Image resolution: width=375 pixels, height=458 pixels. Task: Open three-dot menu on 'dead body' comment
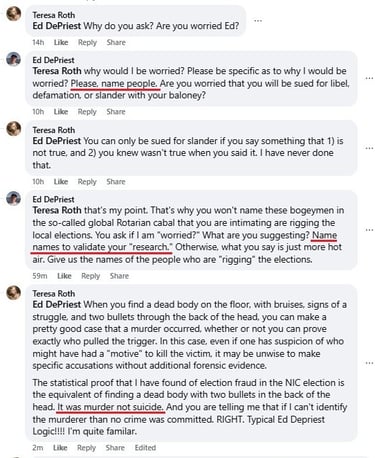click(369, 363)
